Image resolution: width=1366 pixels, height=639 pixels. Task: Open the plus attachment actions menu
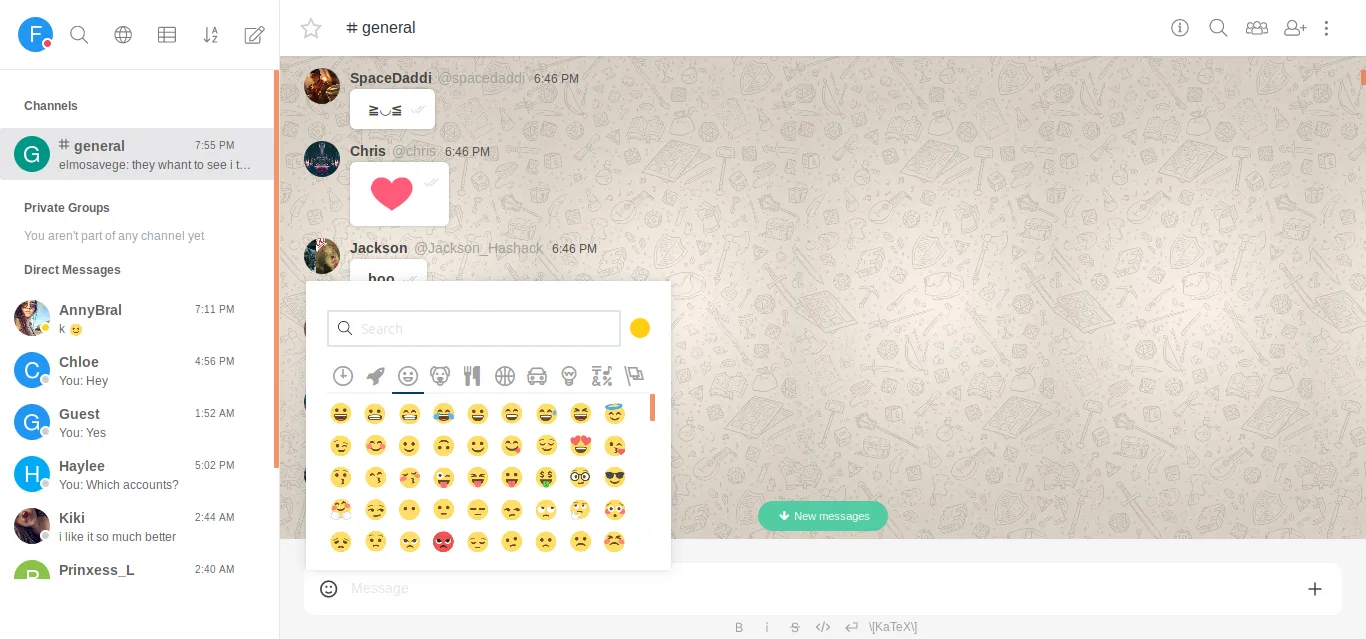1315,589
